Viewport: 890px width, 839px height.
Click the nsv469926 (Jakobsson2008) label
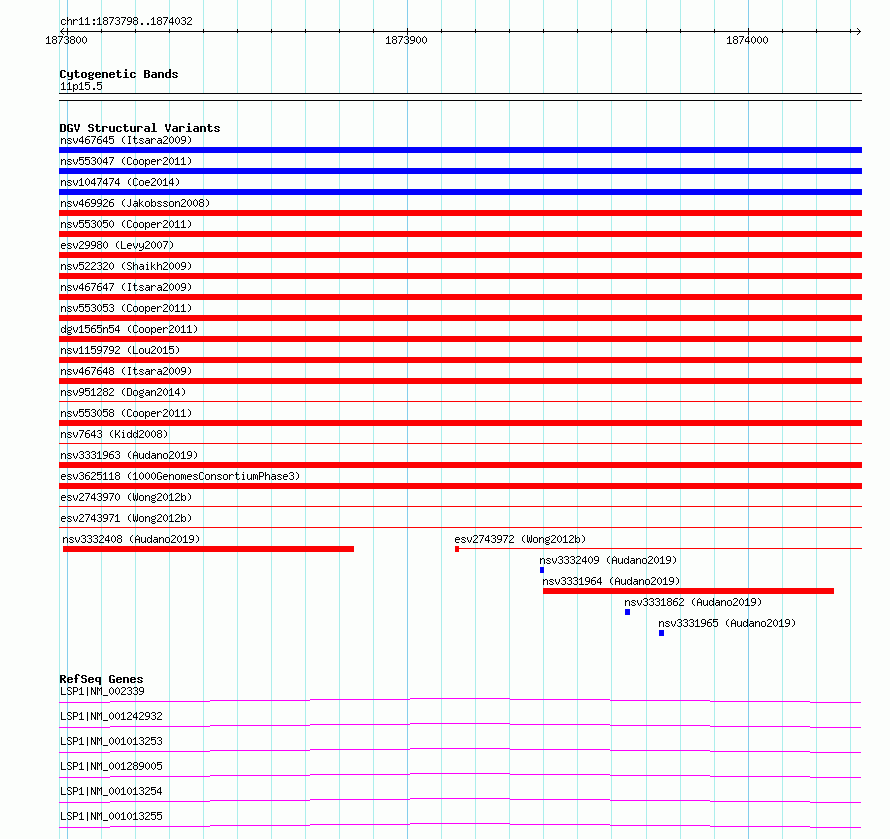pyautogui.click(x=135, y=203)
